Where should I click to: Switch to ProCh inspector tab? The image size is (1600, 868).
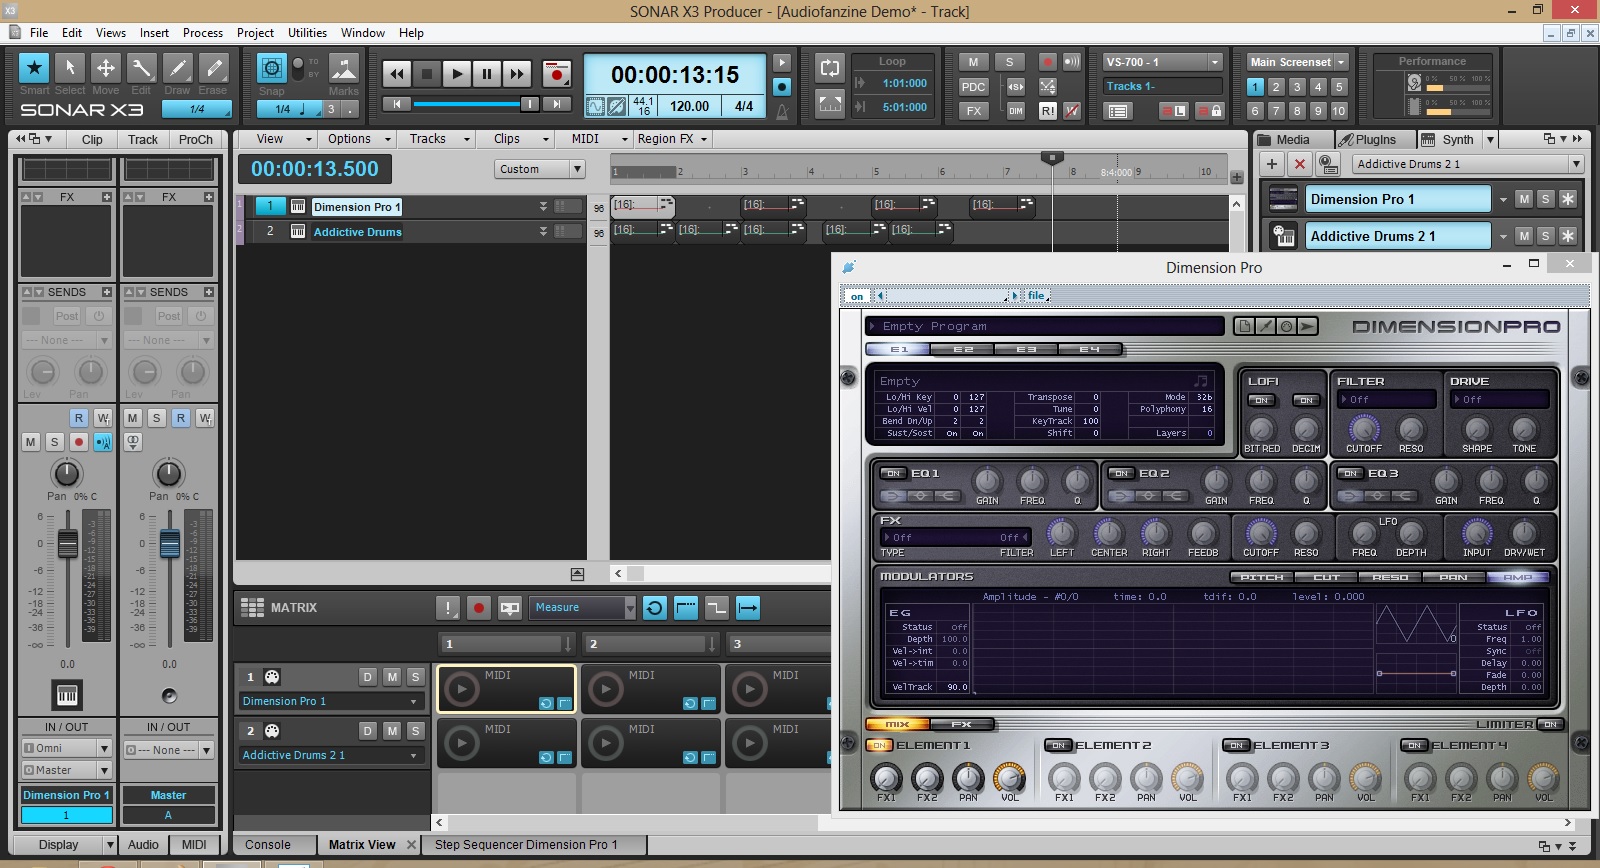[196, 140]
